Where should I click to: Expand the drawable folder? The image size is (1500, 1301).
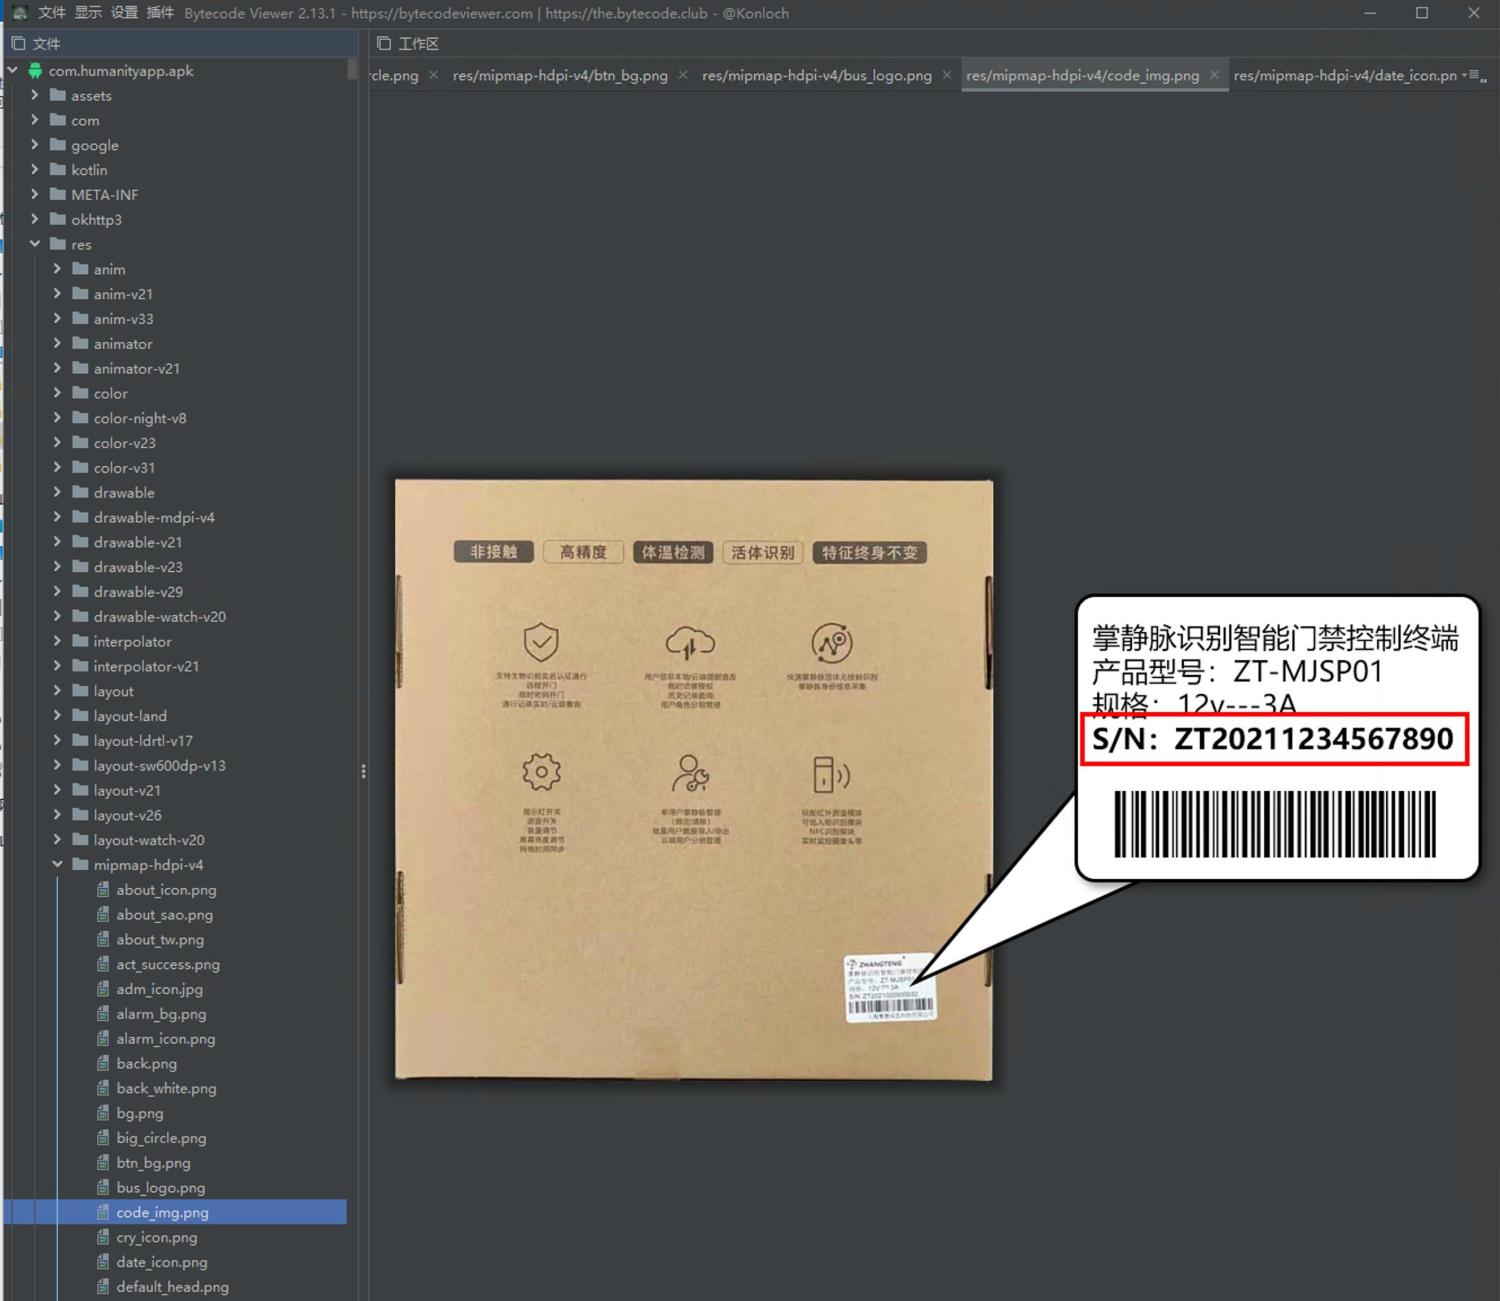(x=57, y=492)
